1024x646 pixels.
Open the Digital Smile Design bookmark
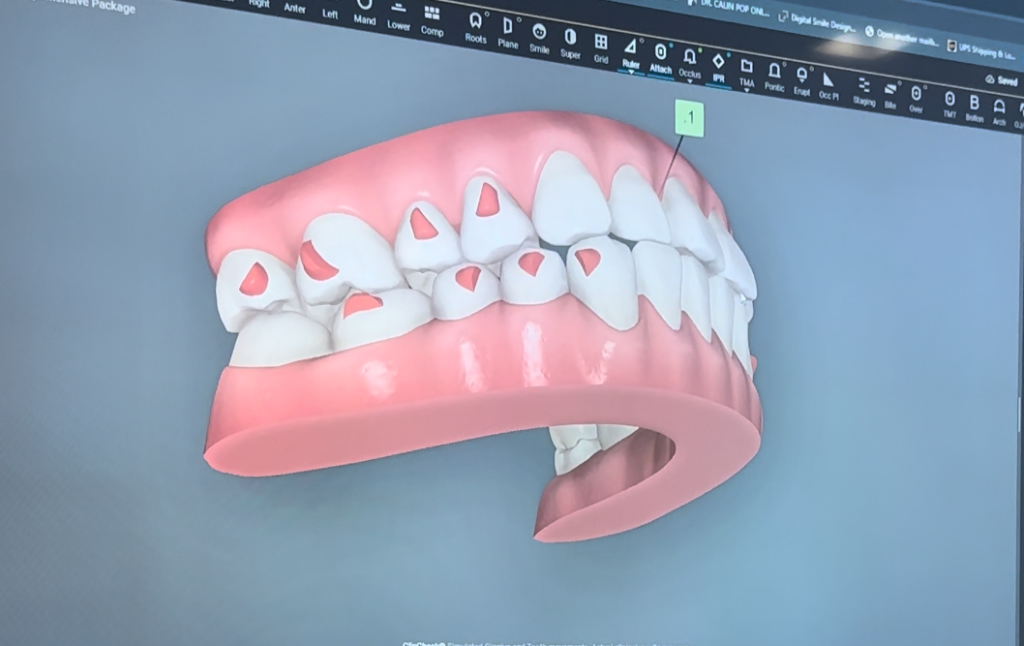click(x=816, y=23)
